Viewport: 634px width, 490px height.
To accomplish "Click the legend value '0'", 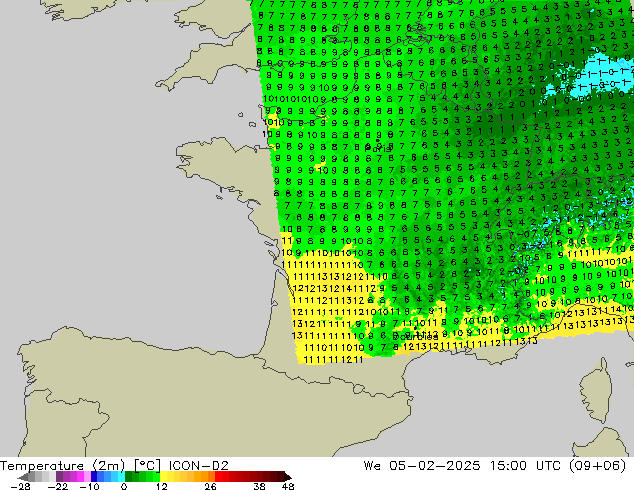I will [124, 486].
